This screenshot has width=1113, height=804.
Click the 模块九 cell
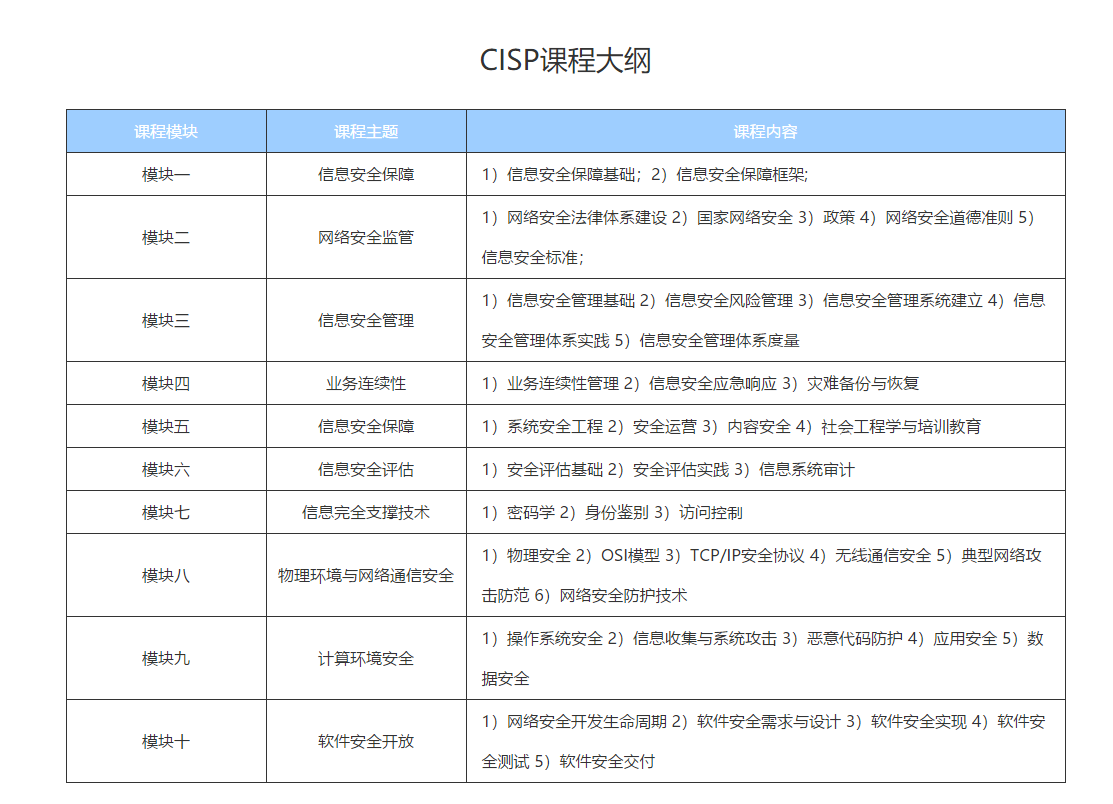point(166,658)
